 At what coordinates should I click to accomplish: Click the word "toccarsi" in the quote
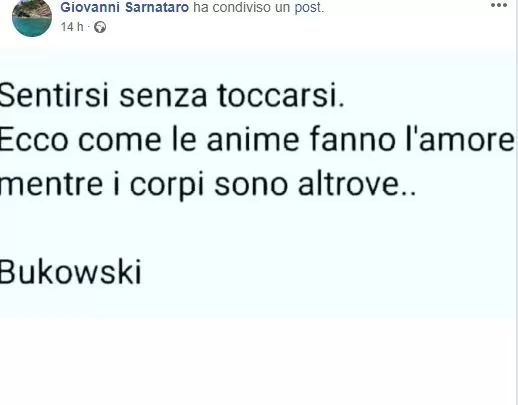(x=278, y=95)
